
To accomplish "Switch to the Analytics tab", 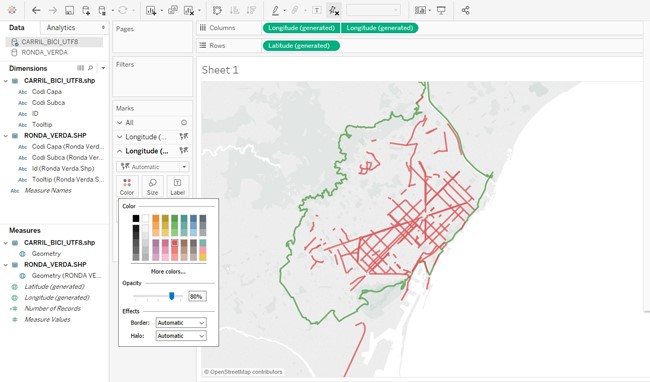I will pos(61,27).
